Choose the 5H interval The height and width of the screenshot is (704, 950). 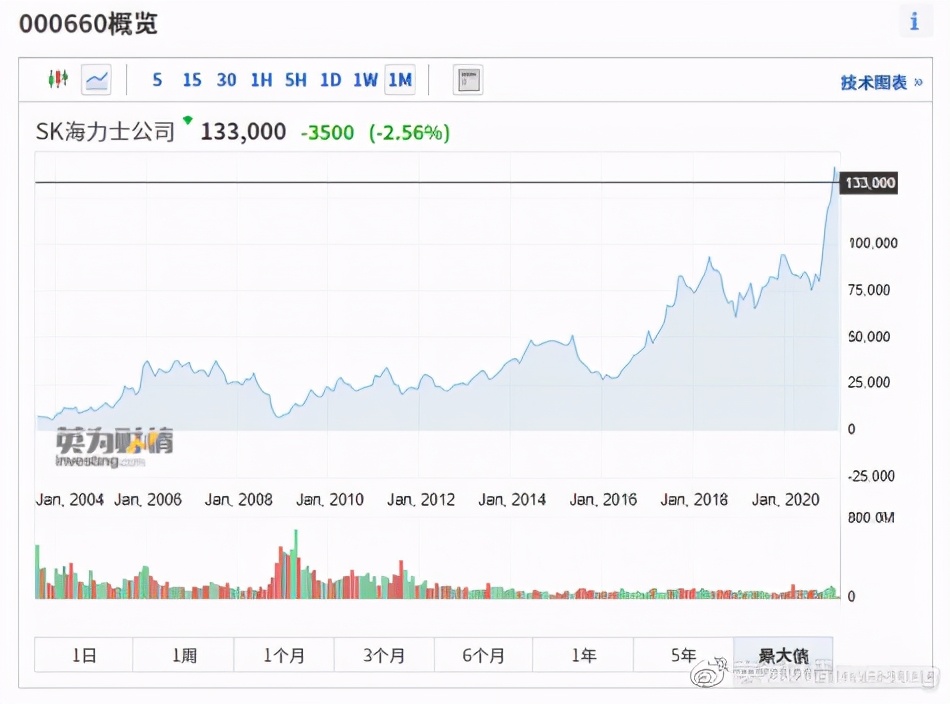pos(295,80)
